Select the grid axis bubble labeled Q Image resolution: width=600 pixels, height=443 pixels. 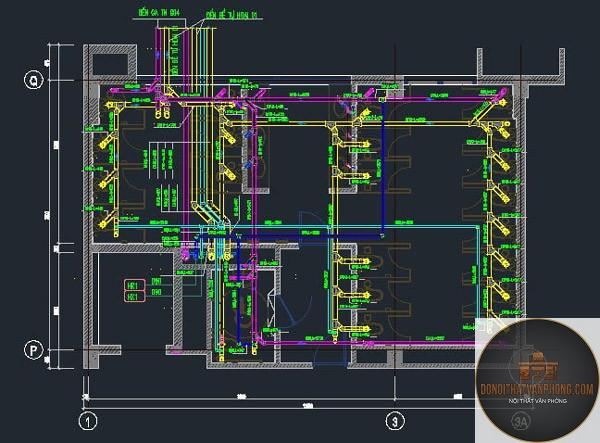coord(34,80)
